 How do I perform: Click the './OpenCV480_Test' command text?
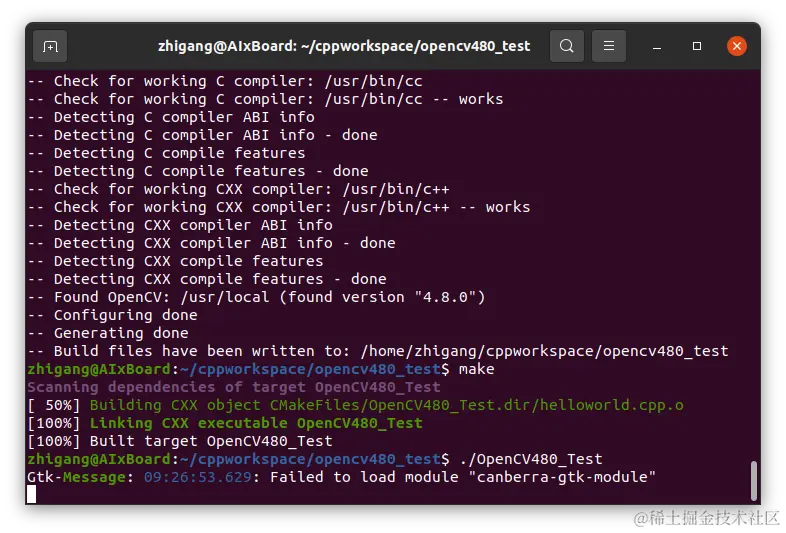tap(531, 459)
